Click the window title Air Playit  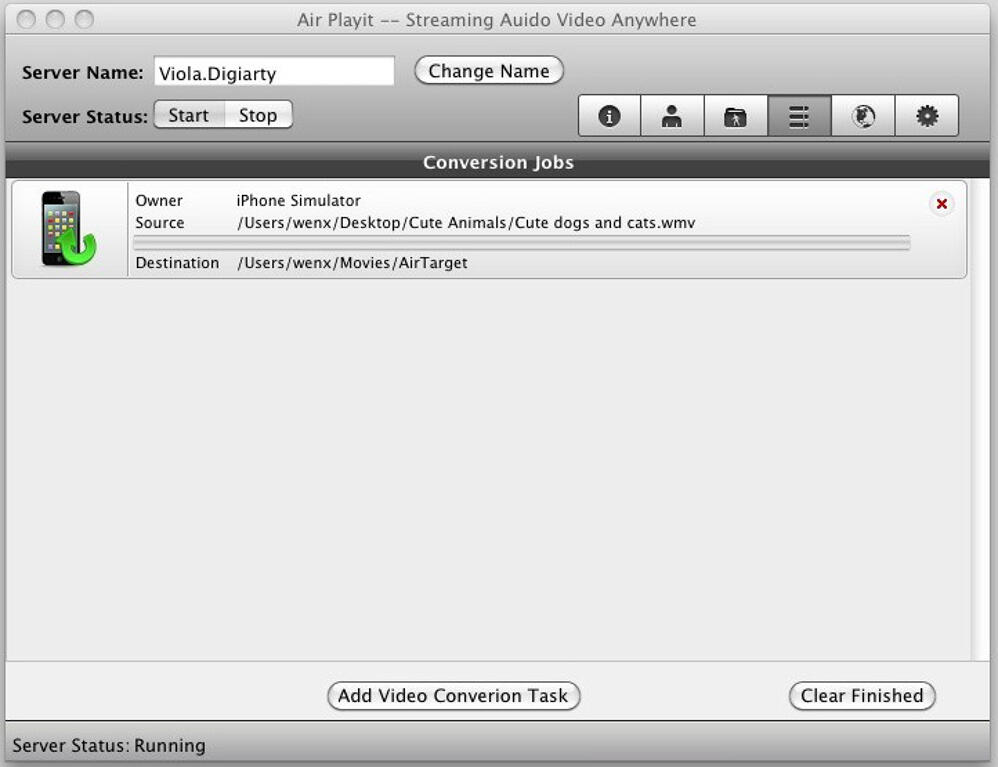(x=496, y=20)
